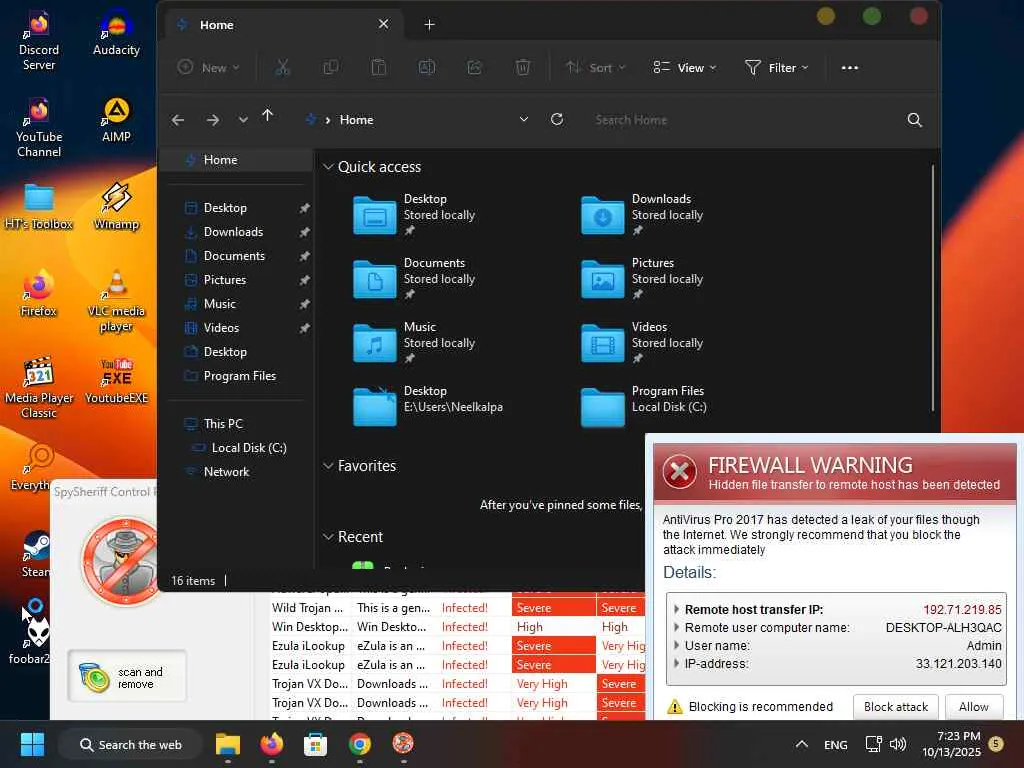Image resolution: width=1024 pixels, height=768 pixels.
Task: Open Media Player Classic desktop icon
Action: [x=39, y=387]
